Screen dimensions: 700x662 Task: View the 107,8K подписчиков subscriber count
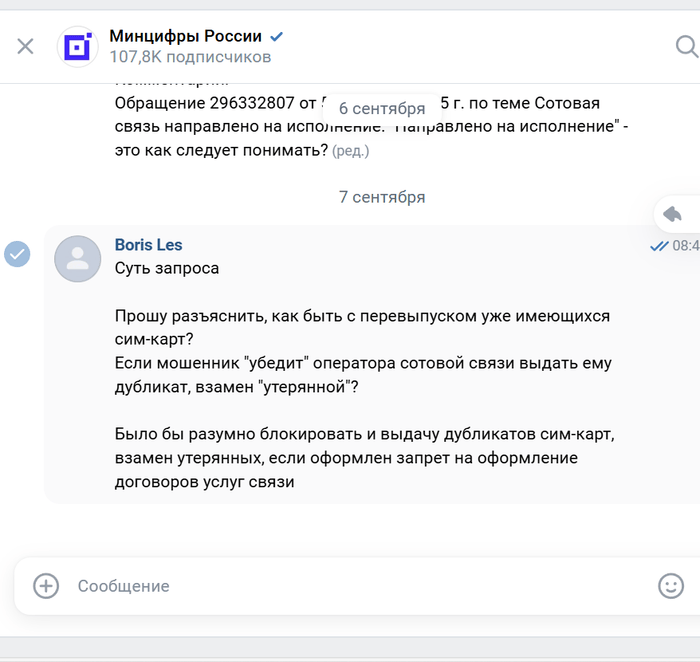click(x=190, y=58)
